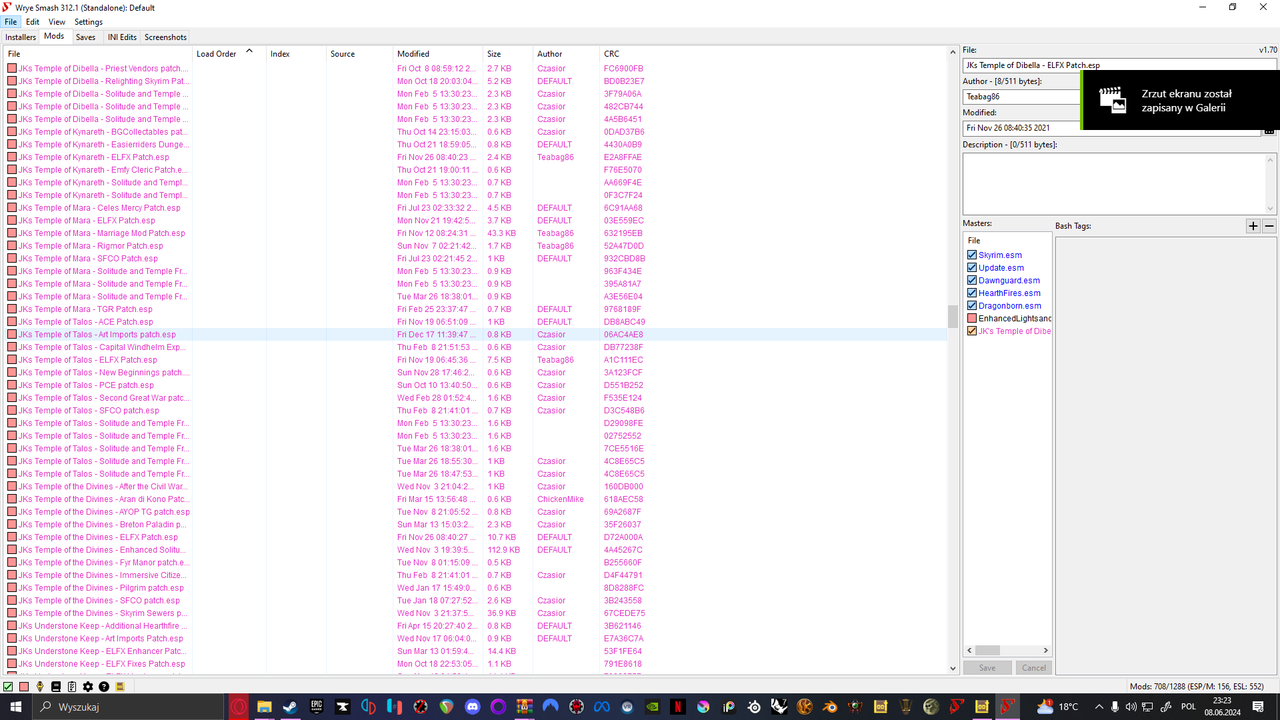Click the pink square status icon
Image resolution: width=1280 pixels, height=720 pixels.
pyautogui.click(x=23, y=686)
